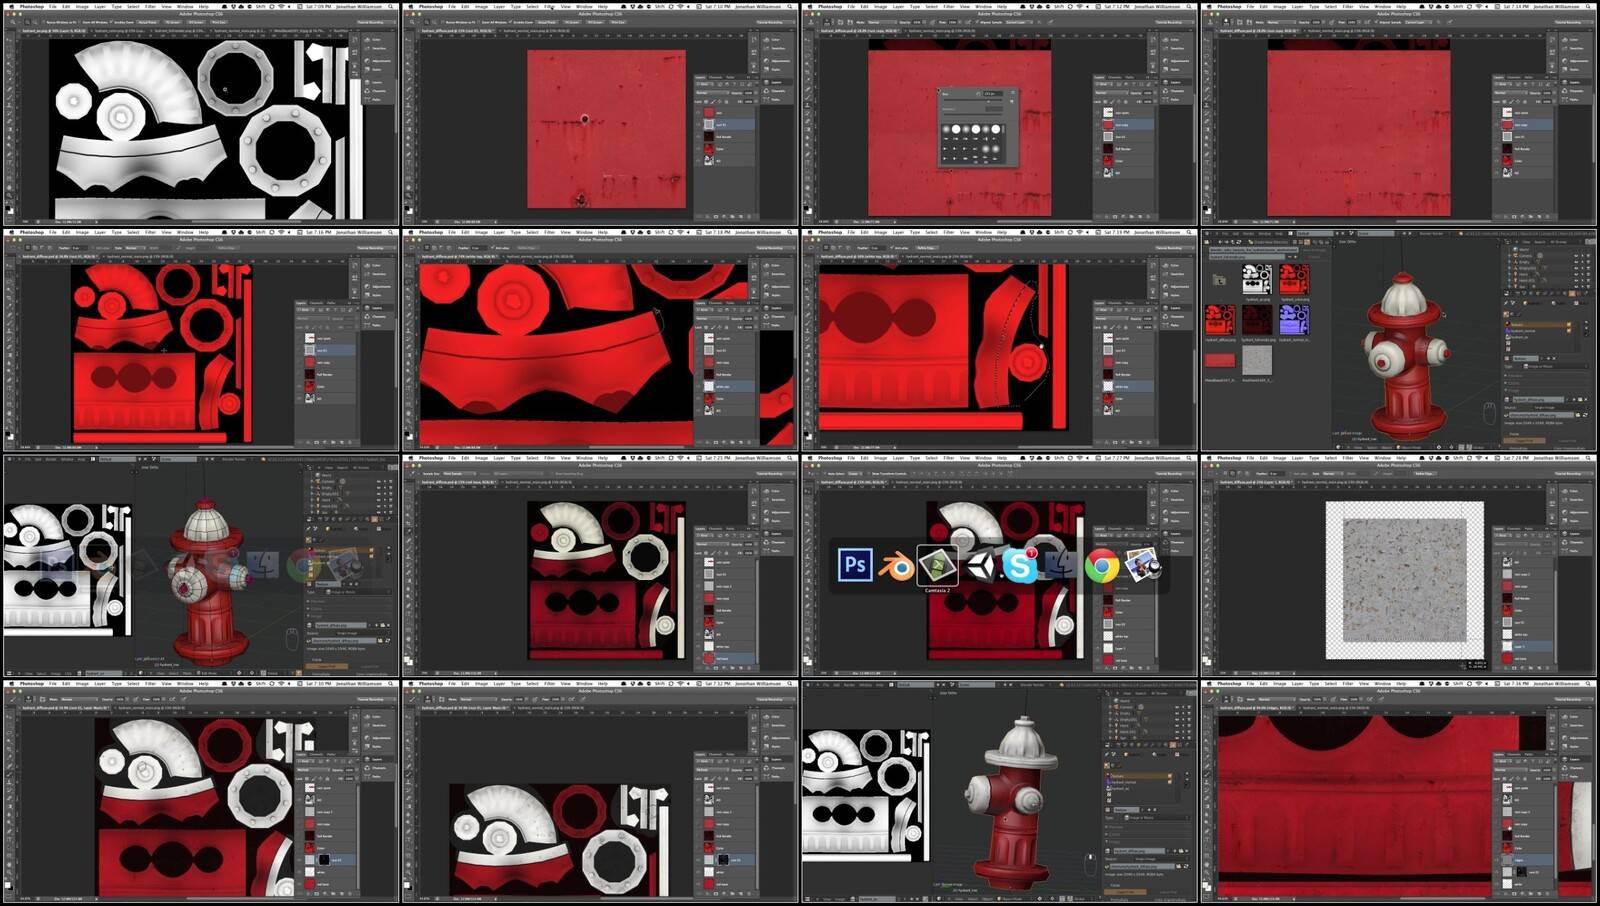Image resolution: width=1600 pixels, height=906 pixels.
Task: Click new-preset icon below the brush picker gear
Action: pos(1011,102)
